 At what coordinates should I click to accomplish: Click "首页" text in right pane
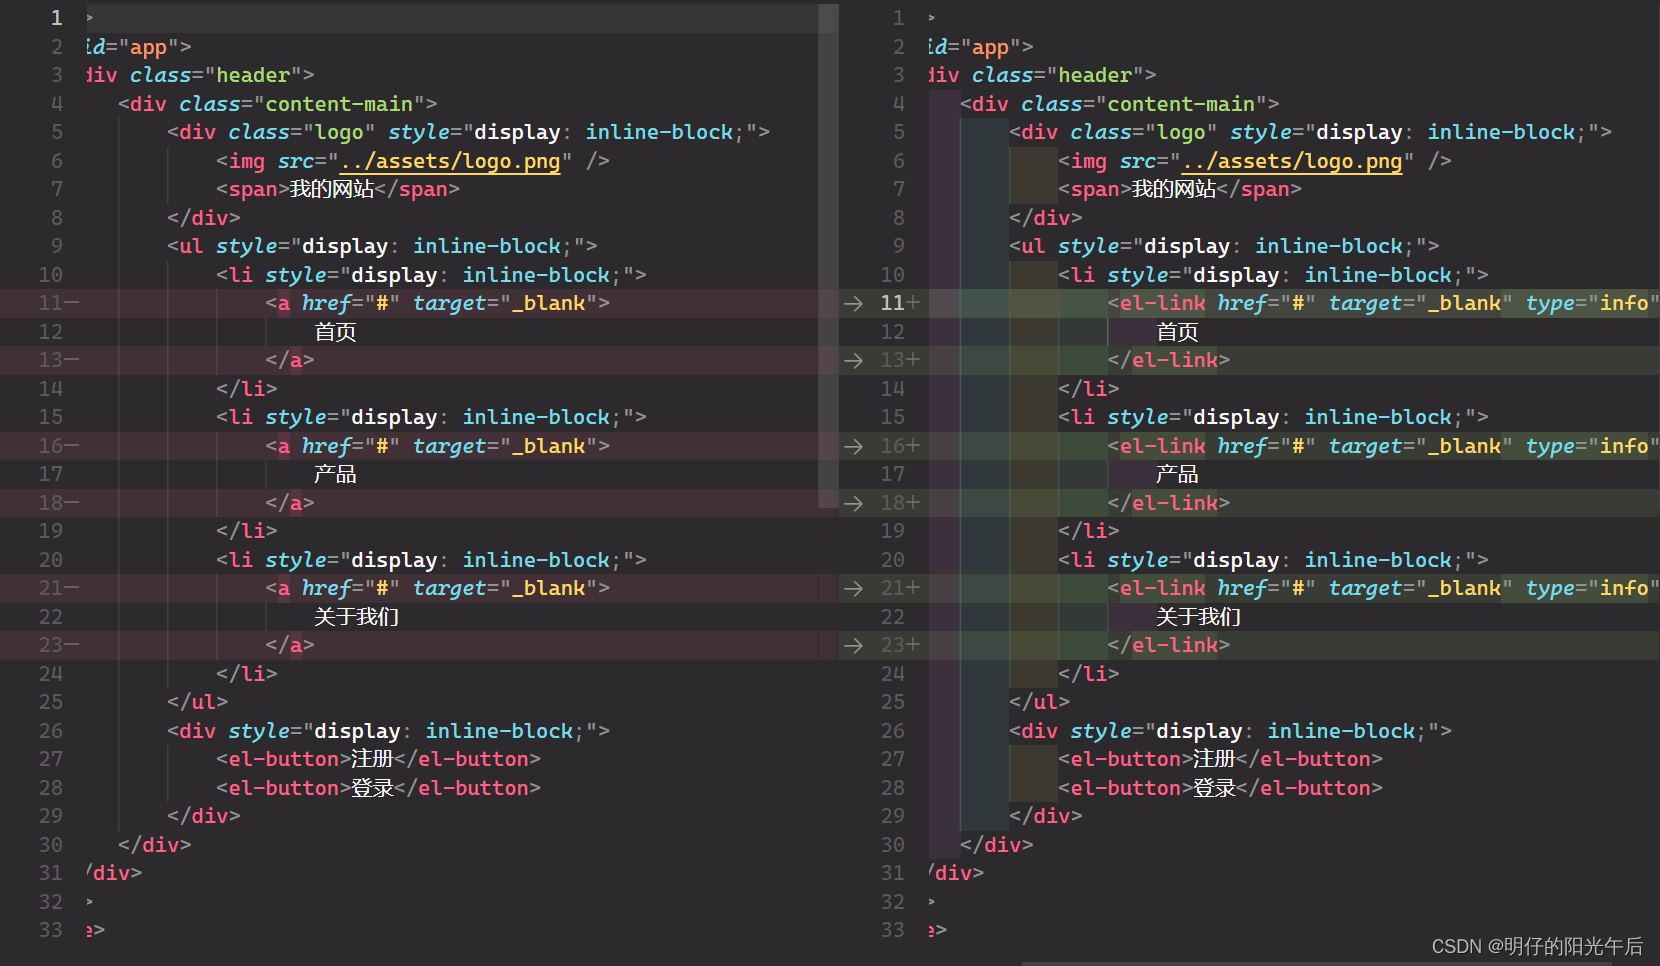(x=1177, y=332)
